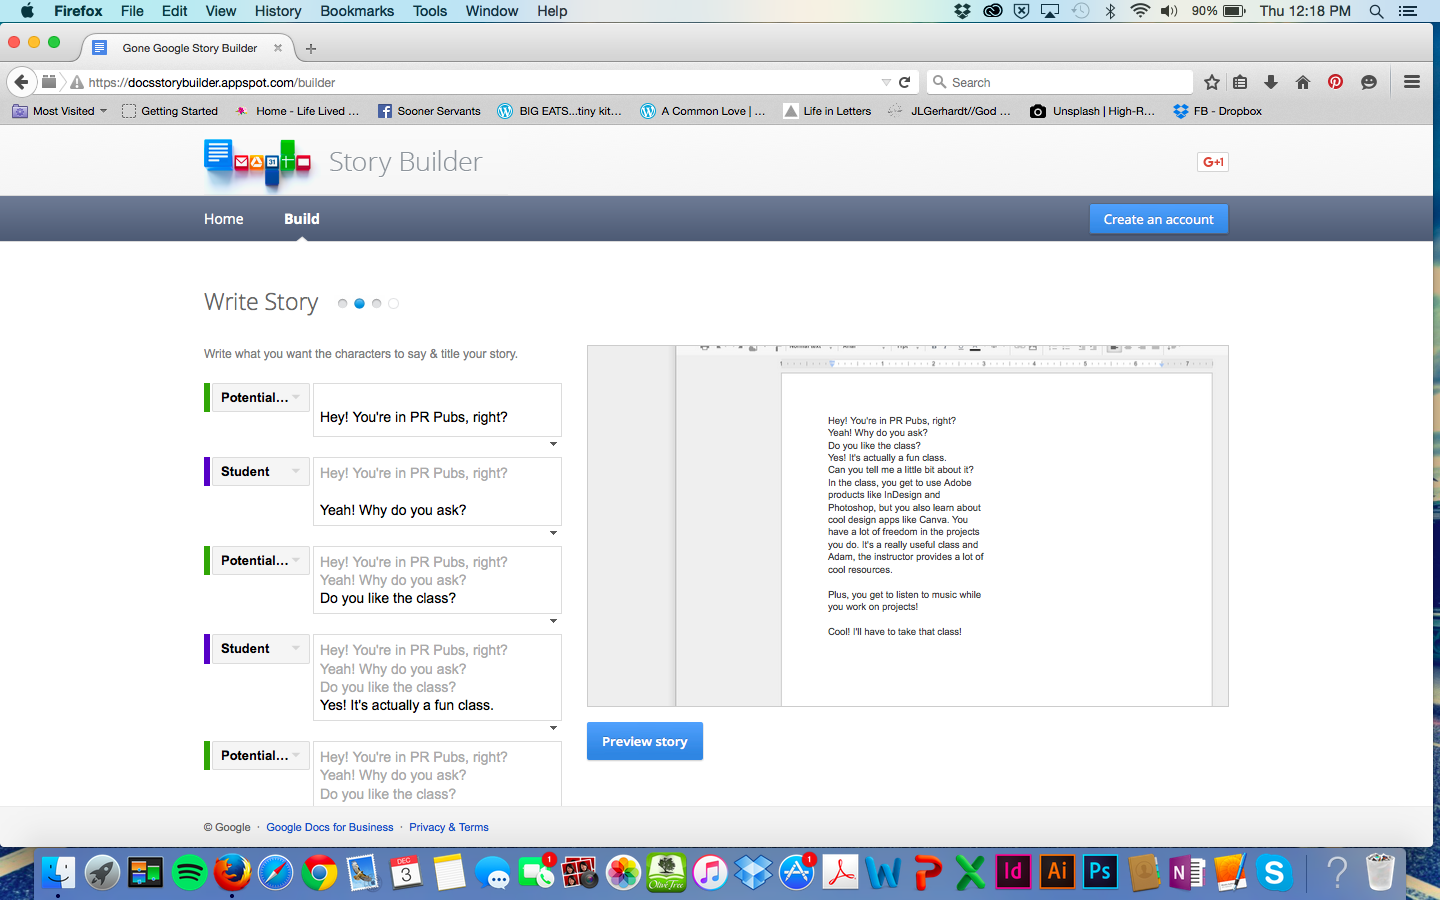Open the bookmarks list icon in toolbar
This screenshot has height=900, width=1440.
coord(1240,82)
